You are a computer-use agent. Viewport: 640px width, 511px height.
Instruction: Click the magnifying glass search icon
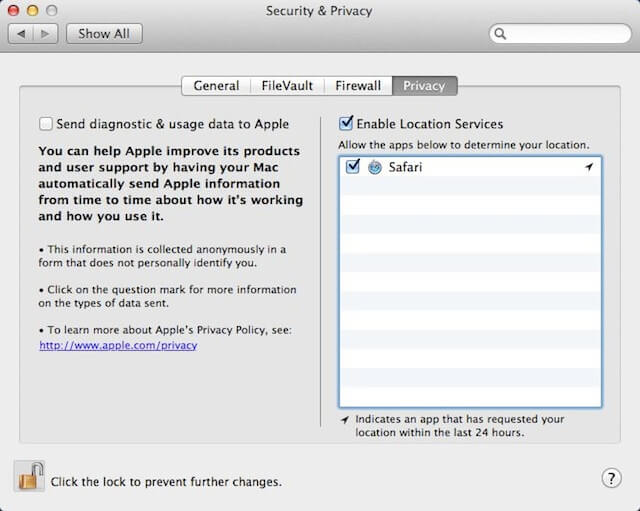(x=500, y=33)
